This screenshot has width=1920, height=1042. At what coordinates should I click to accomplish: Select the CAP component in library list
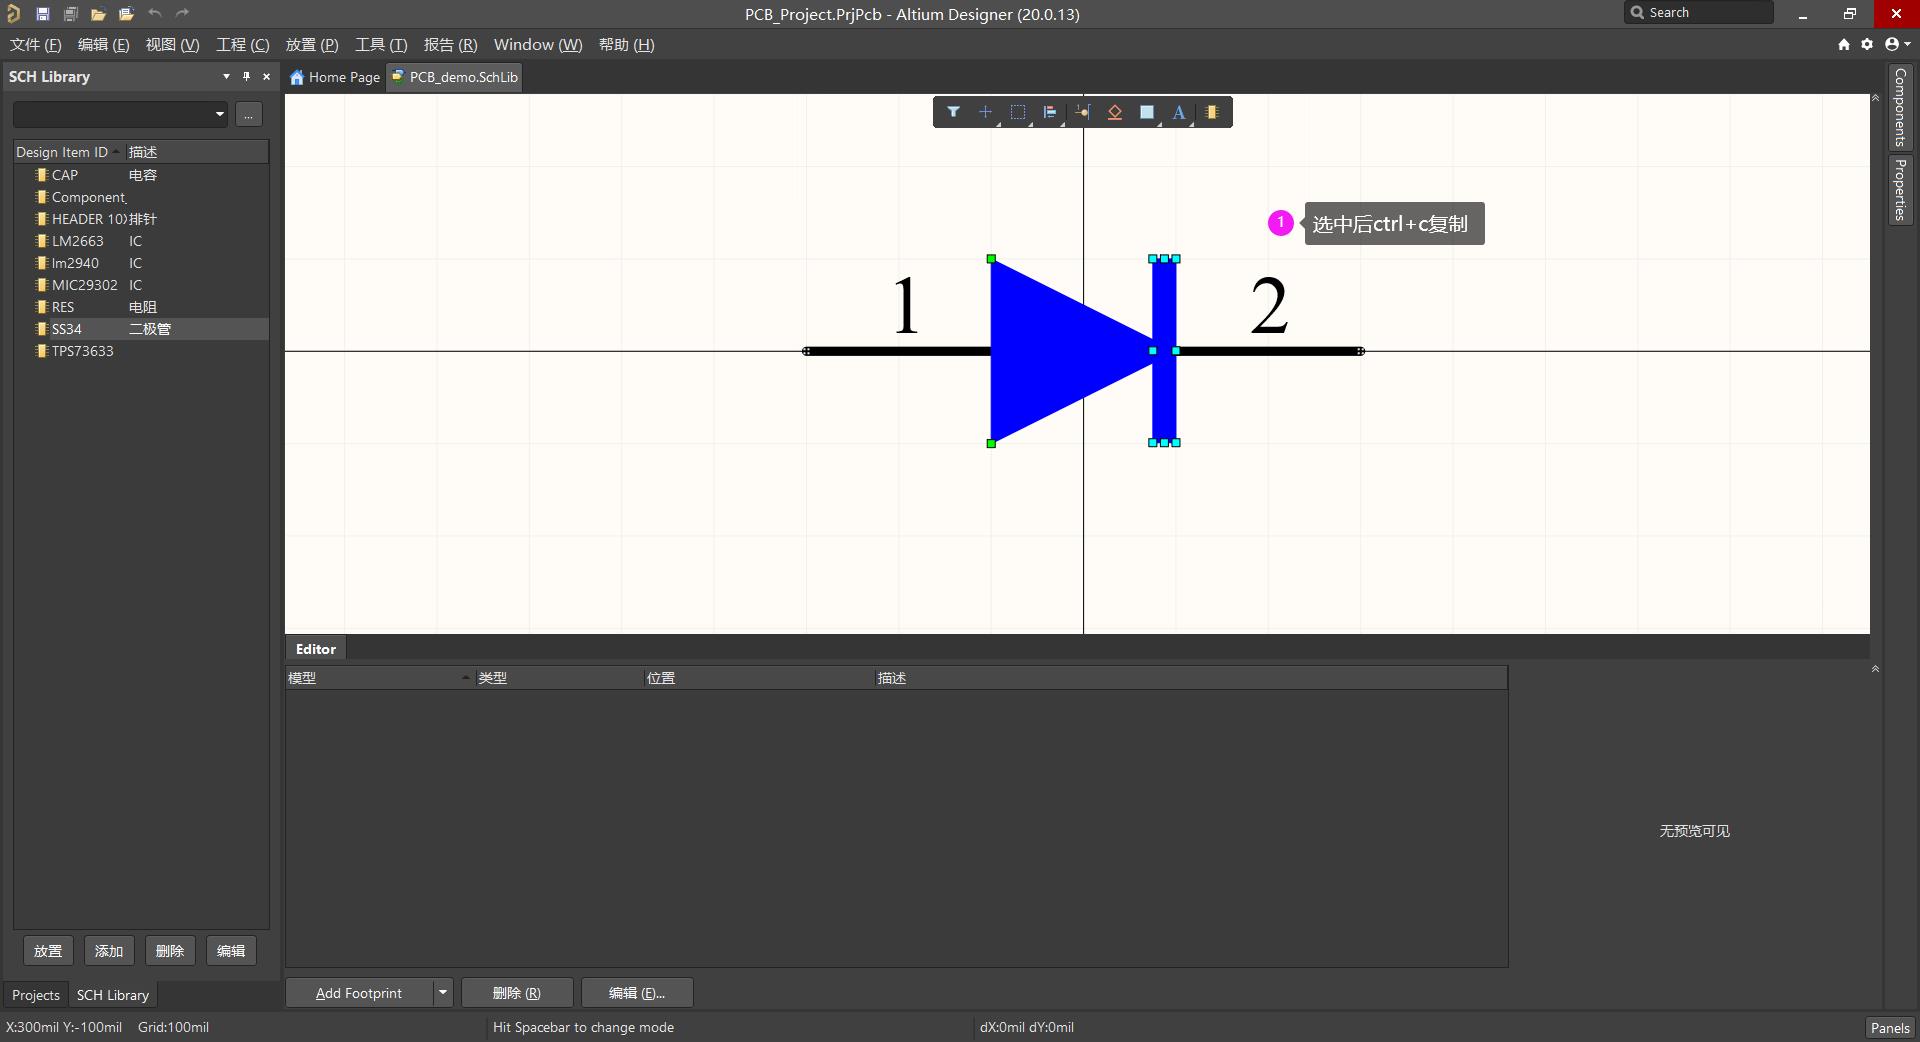point(141,175)
